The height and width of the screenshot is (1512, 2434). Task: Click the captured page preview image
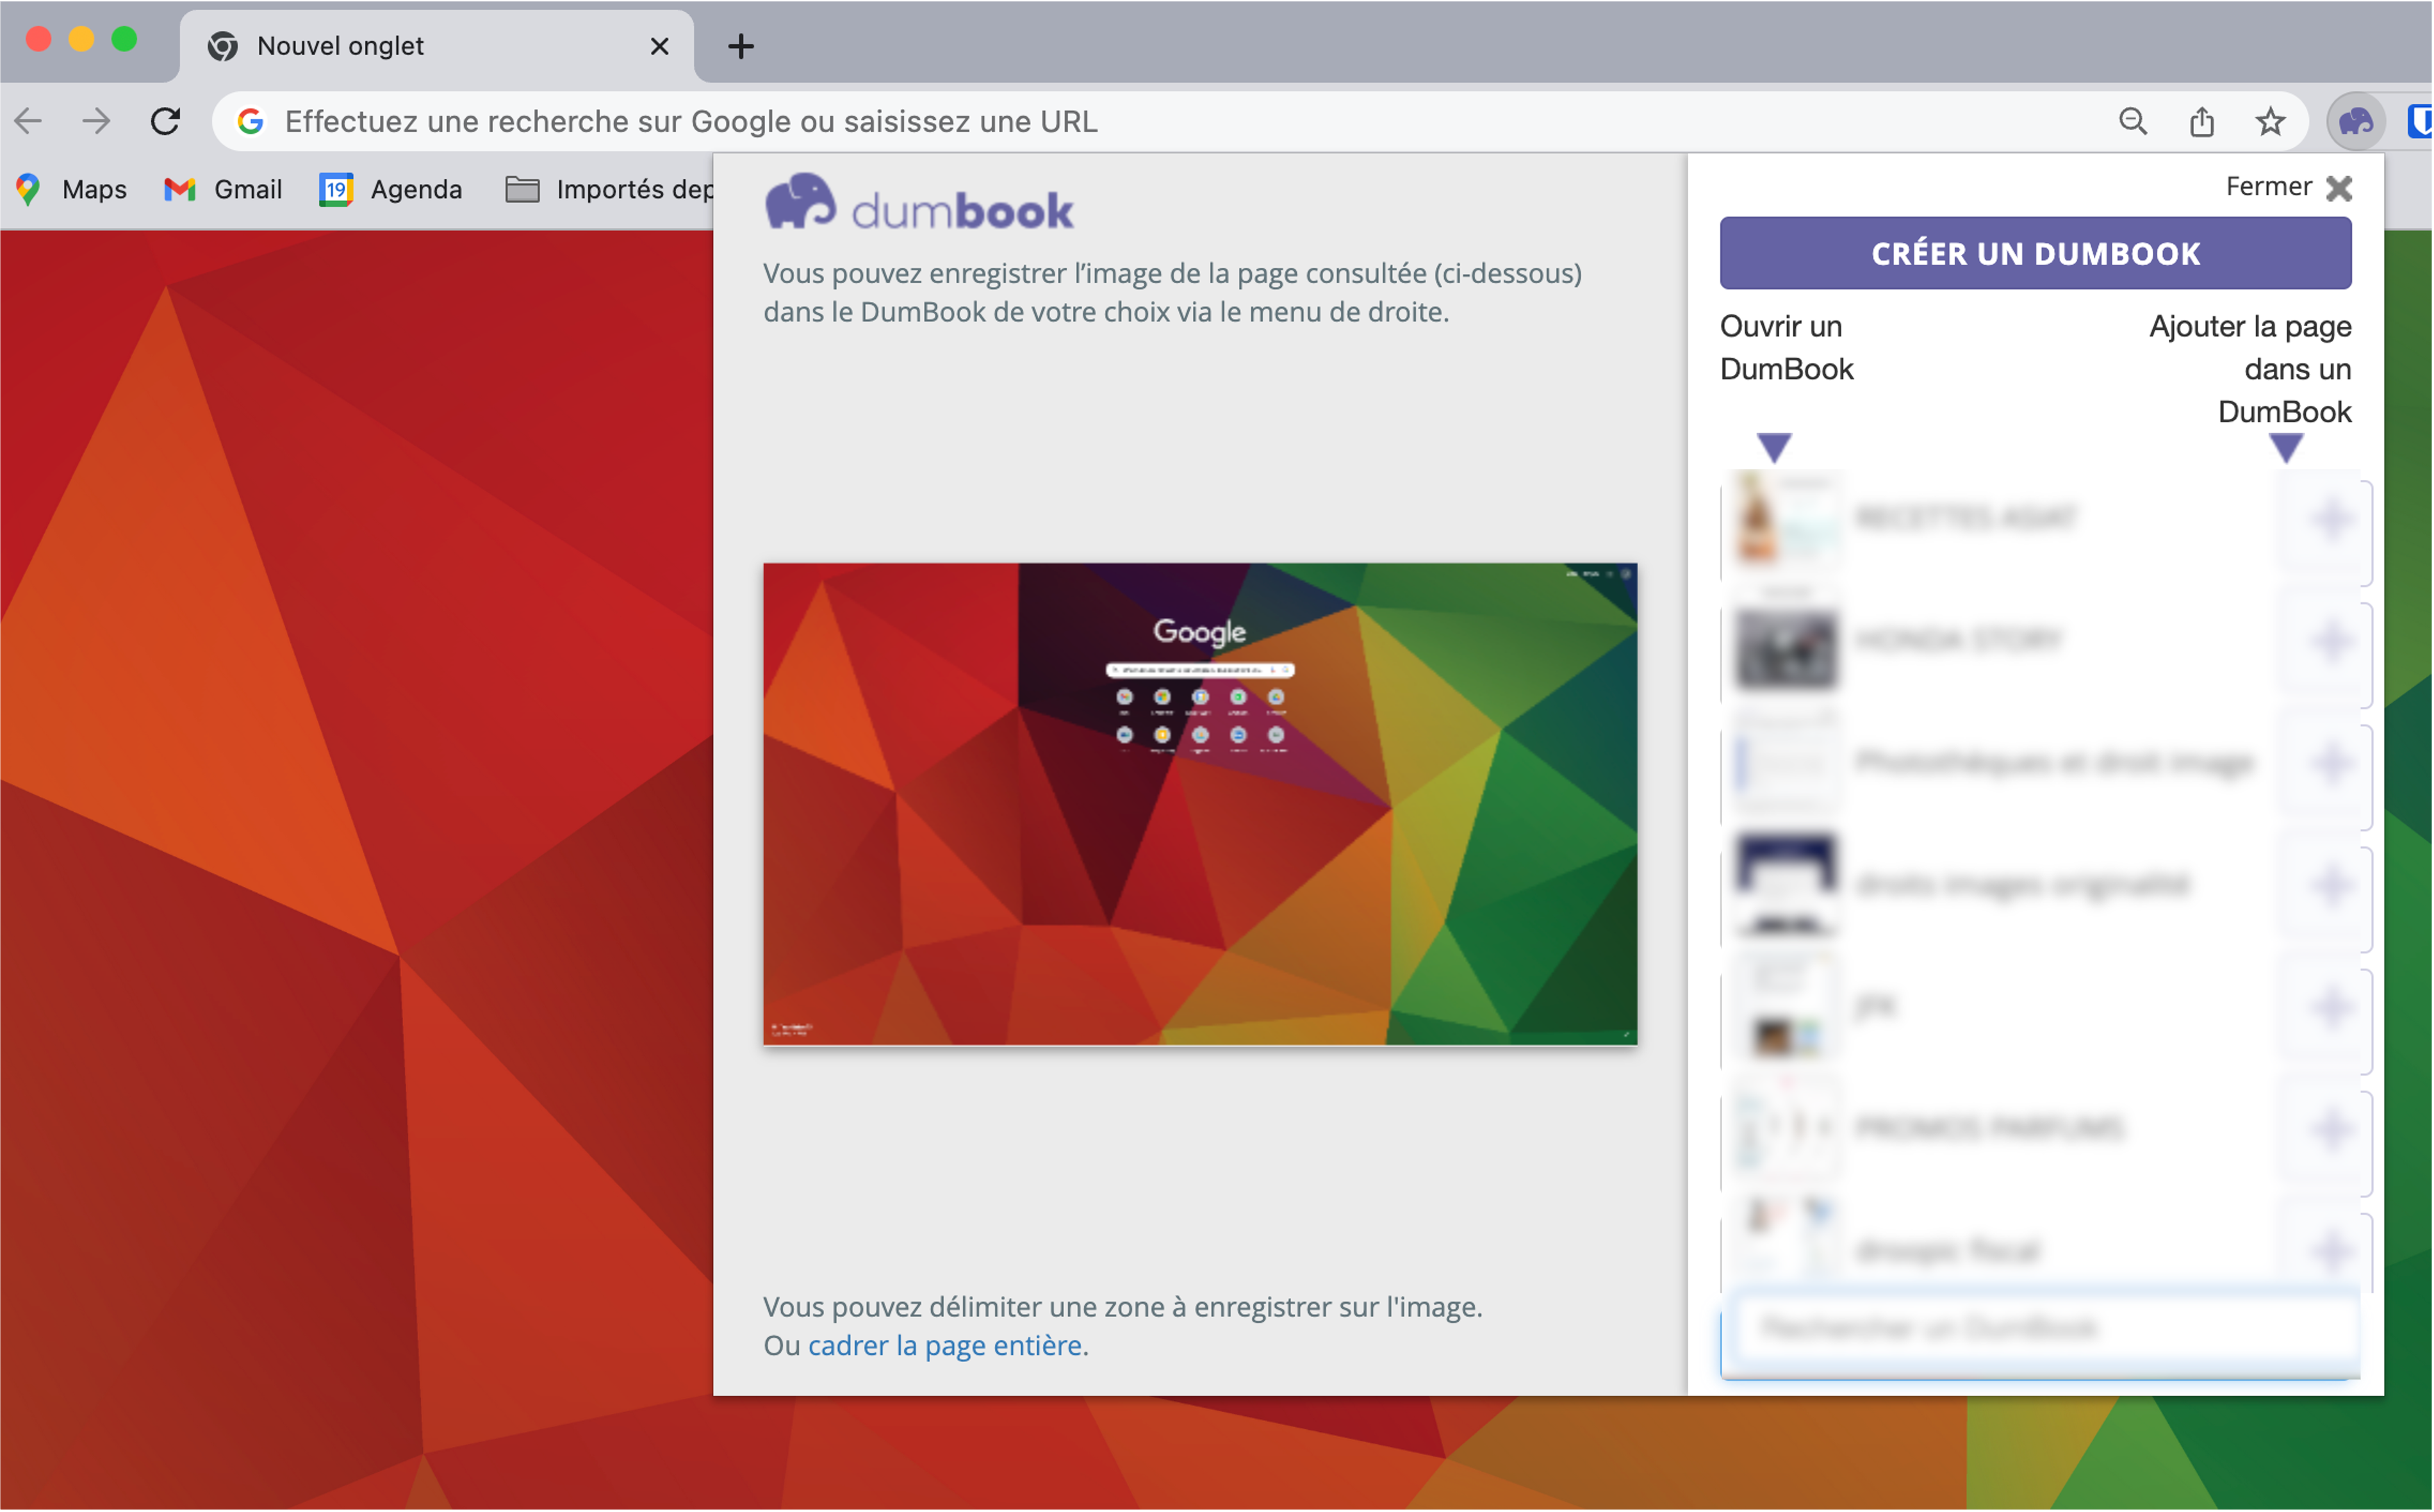(x=1199, y=804)
